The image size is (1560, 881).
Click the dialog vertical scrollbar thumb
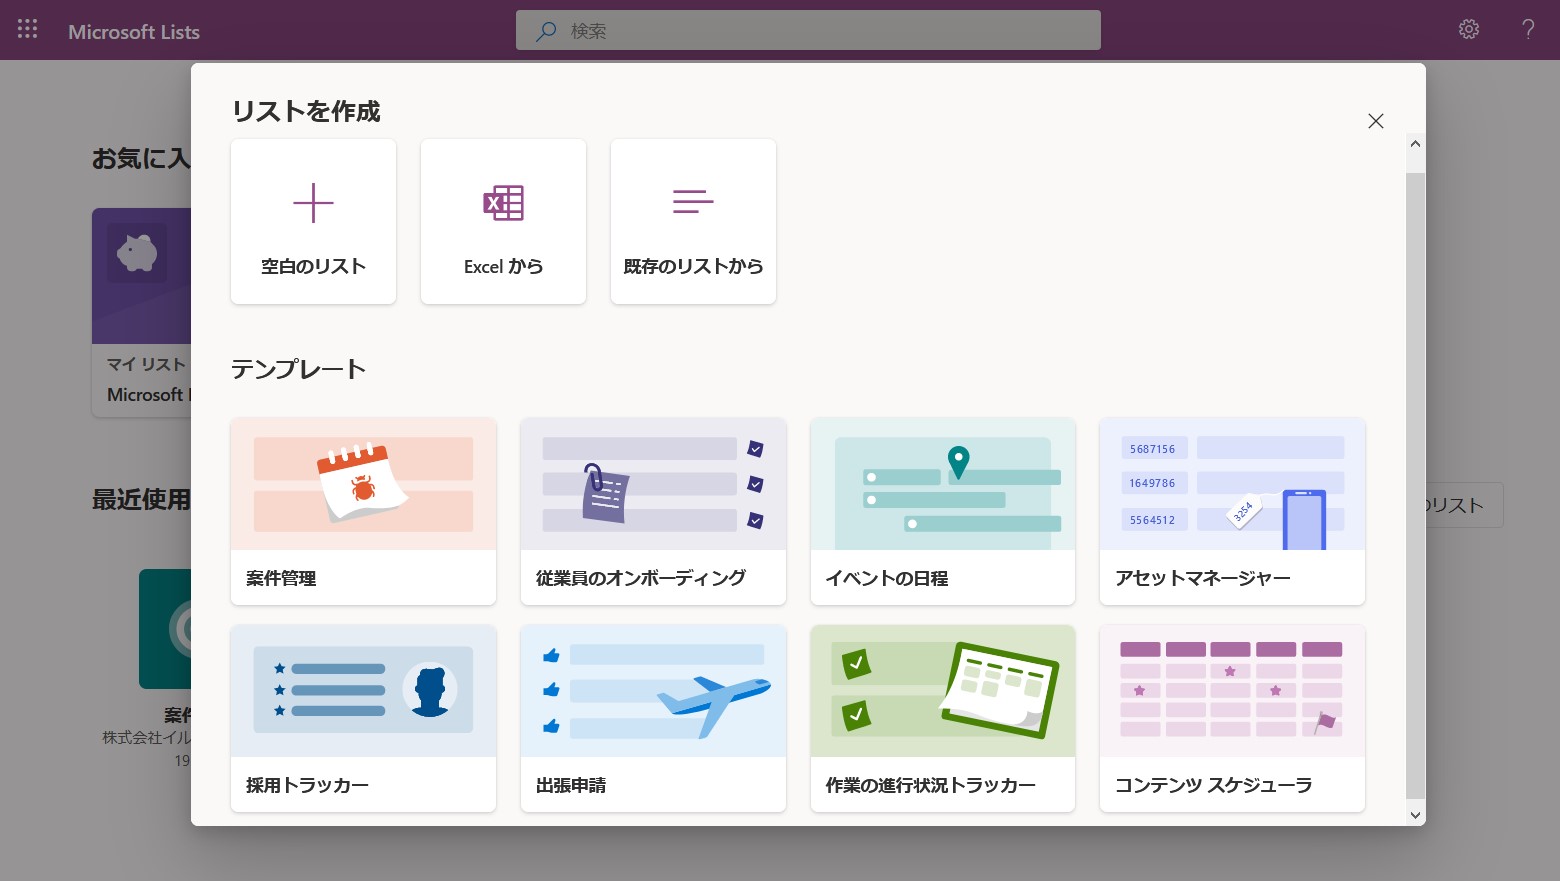(x=1415, y=485)
